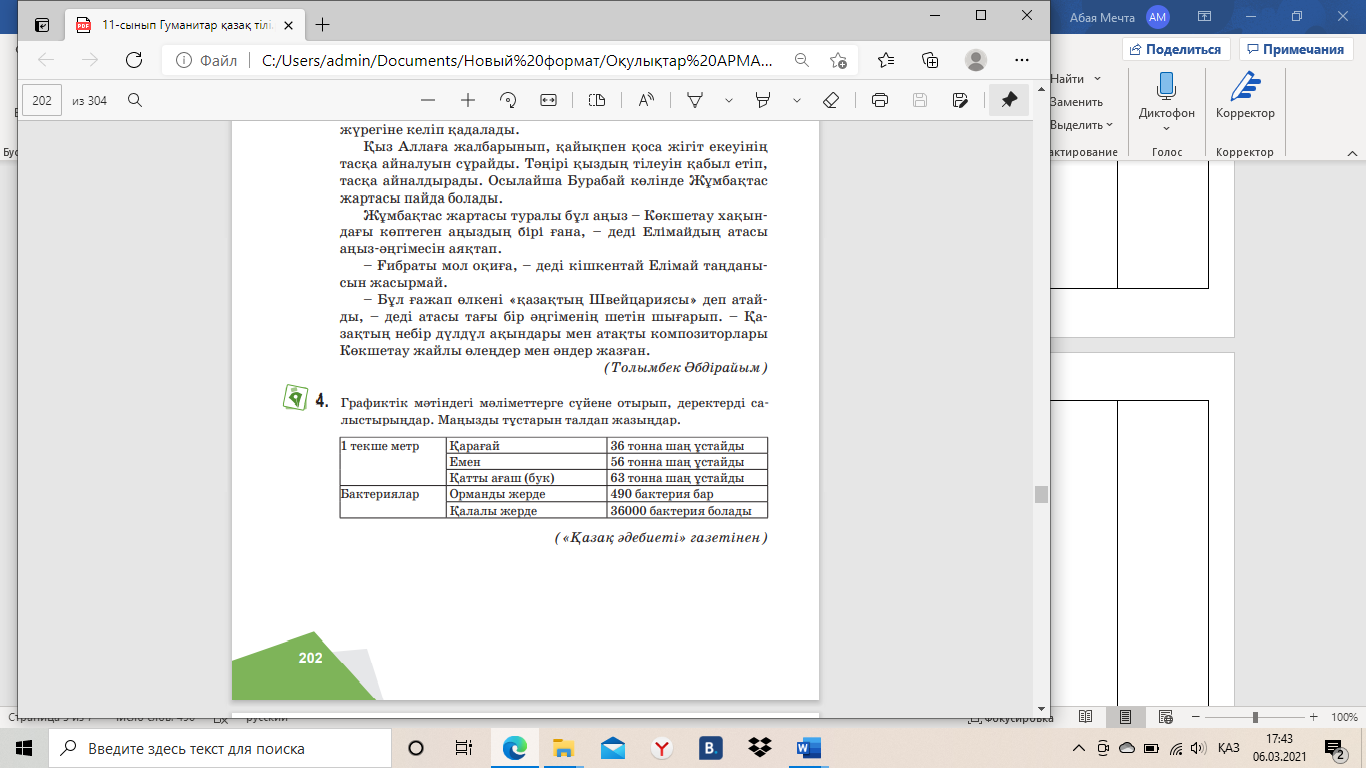Click the PDF page number field
The image size is (1366, 768).
coord(42,100)
